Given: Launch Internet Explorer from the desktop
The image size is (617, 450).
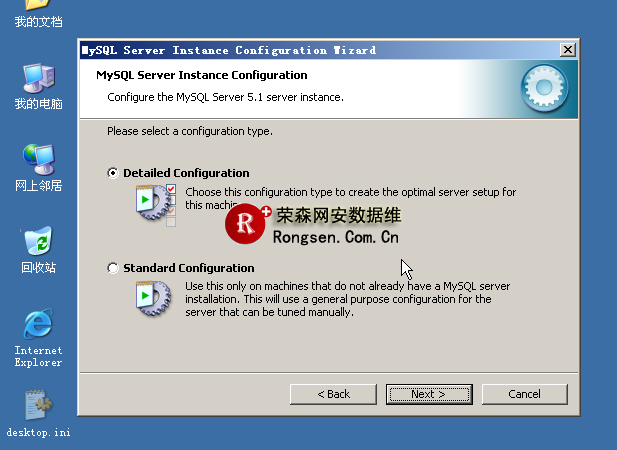Looking at the screenshot, I should click(x=38, y=325).
